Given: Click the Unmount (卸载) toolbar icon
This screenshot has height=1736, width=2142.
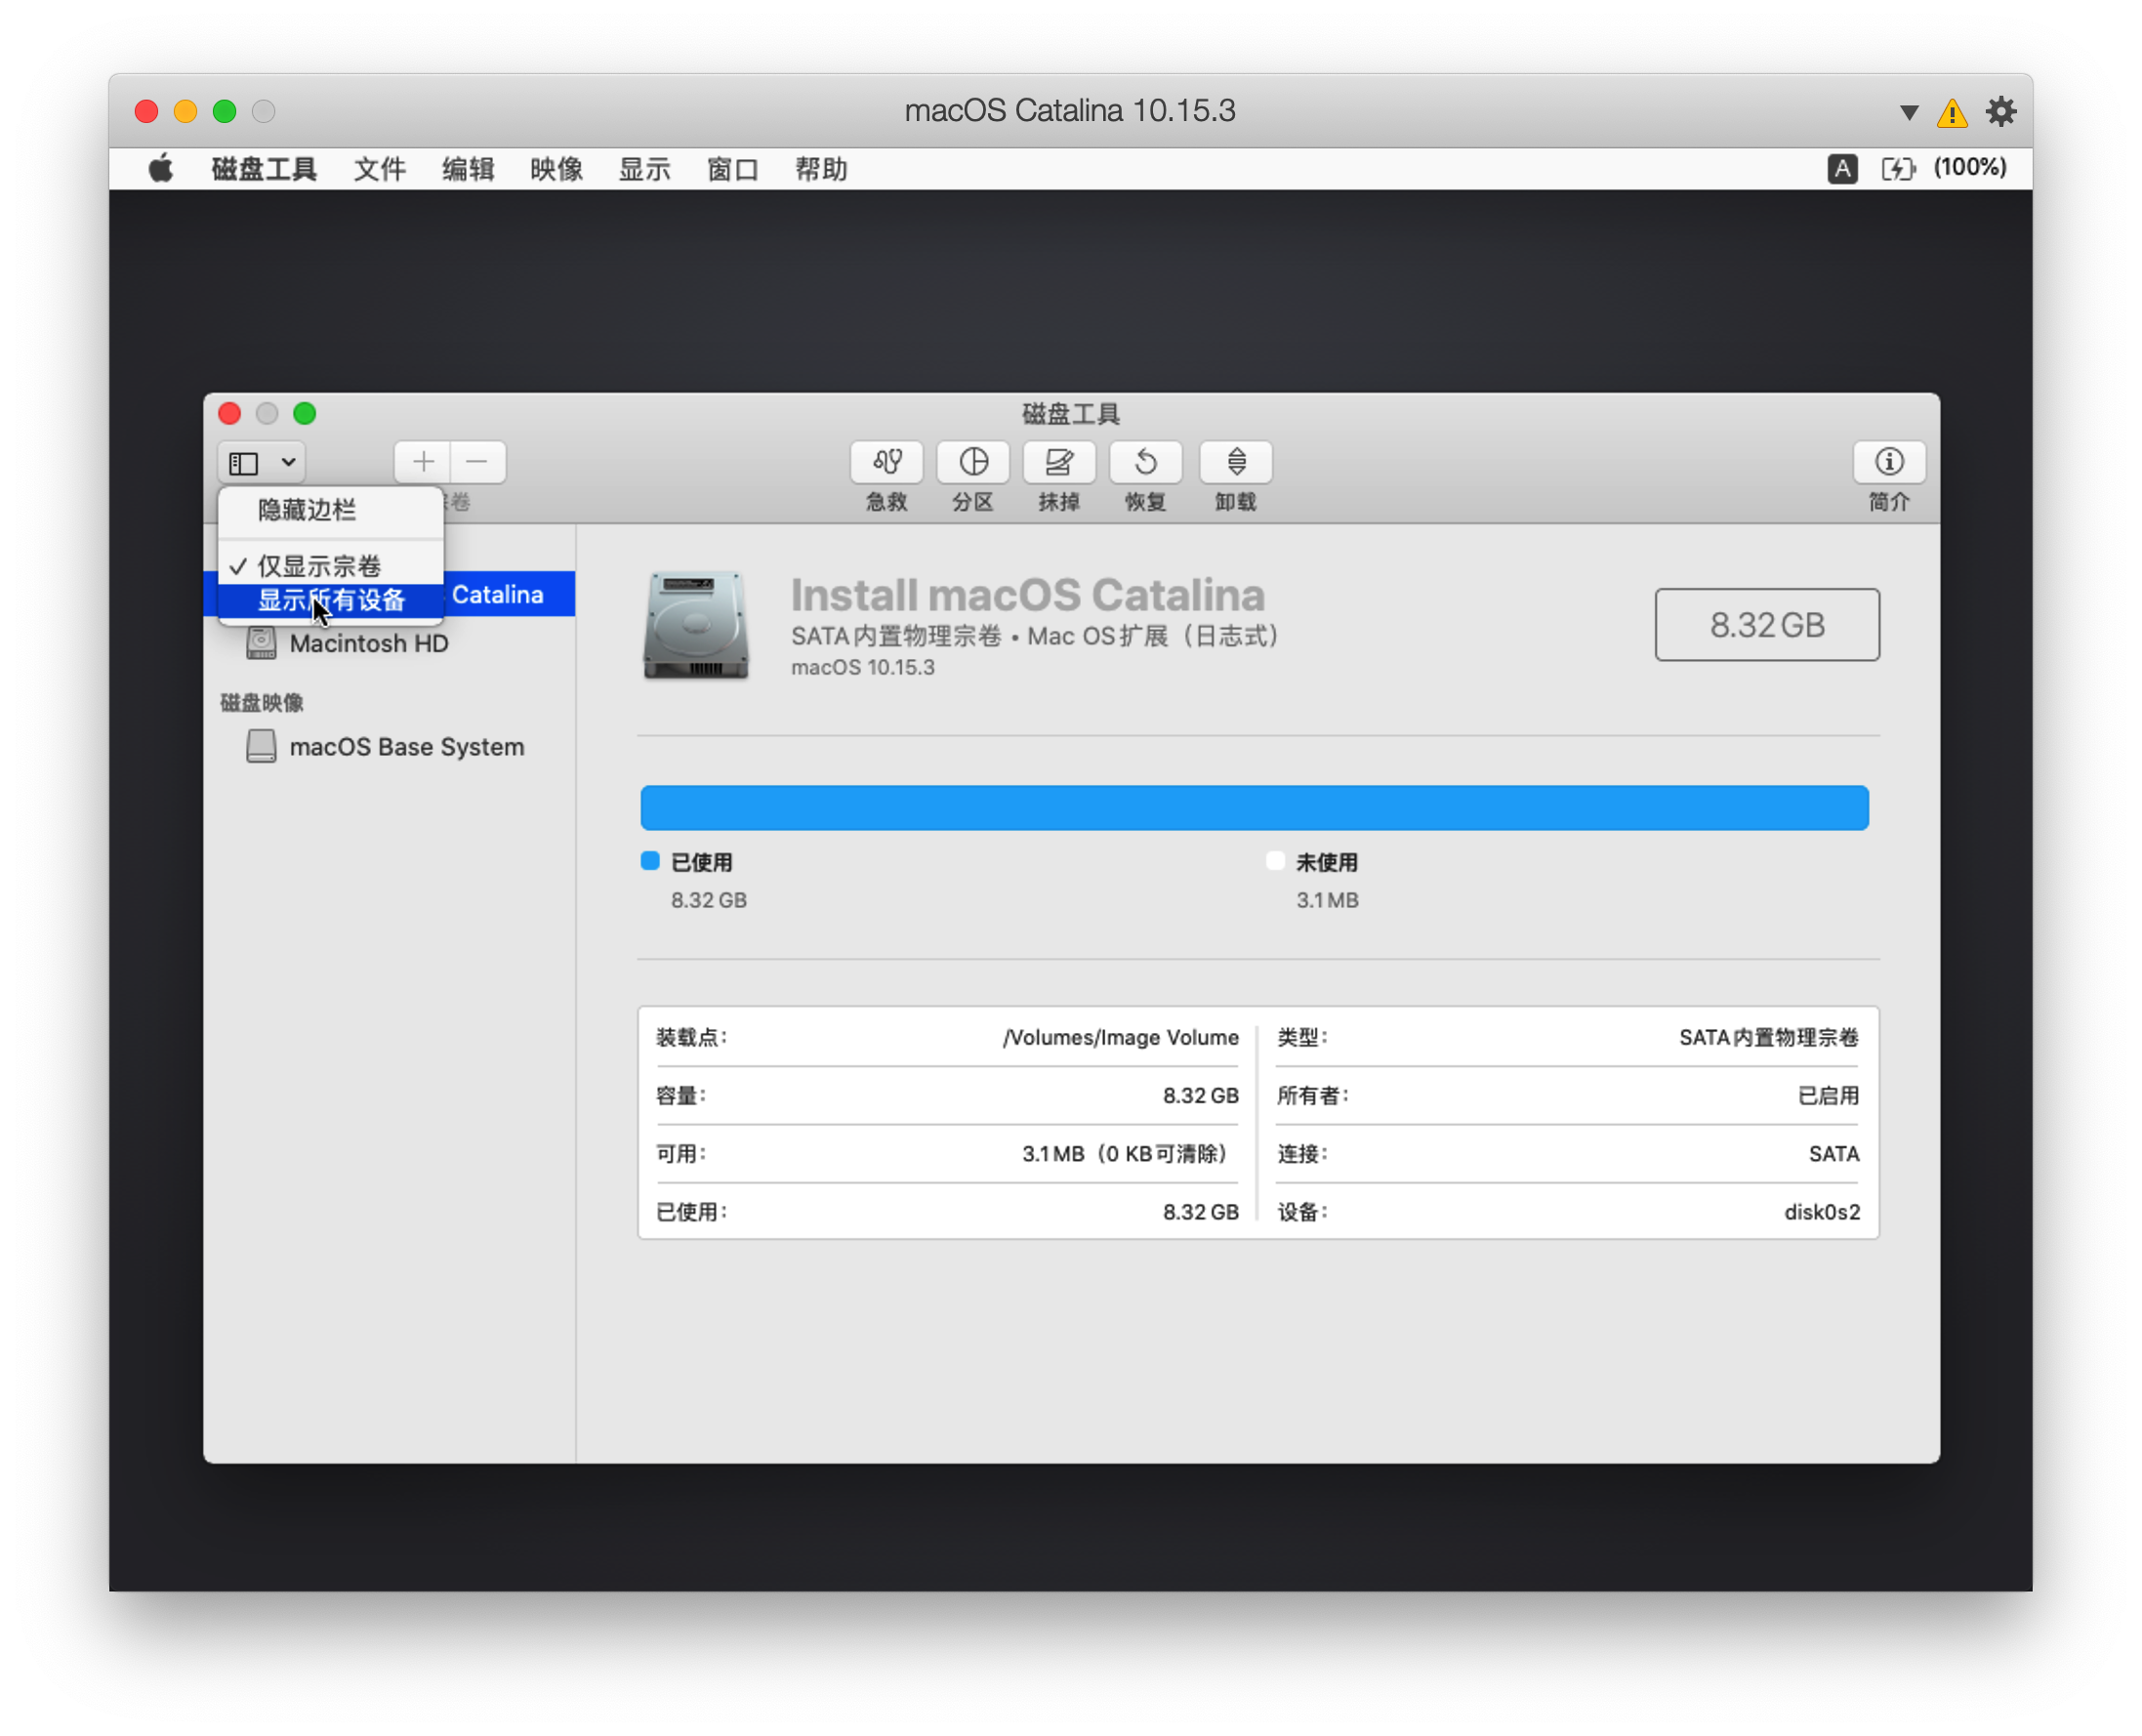Looking at the screenshot, I should (1235, 462).
